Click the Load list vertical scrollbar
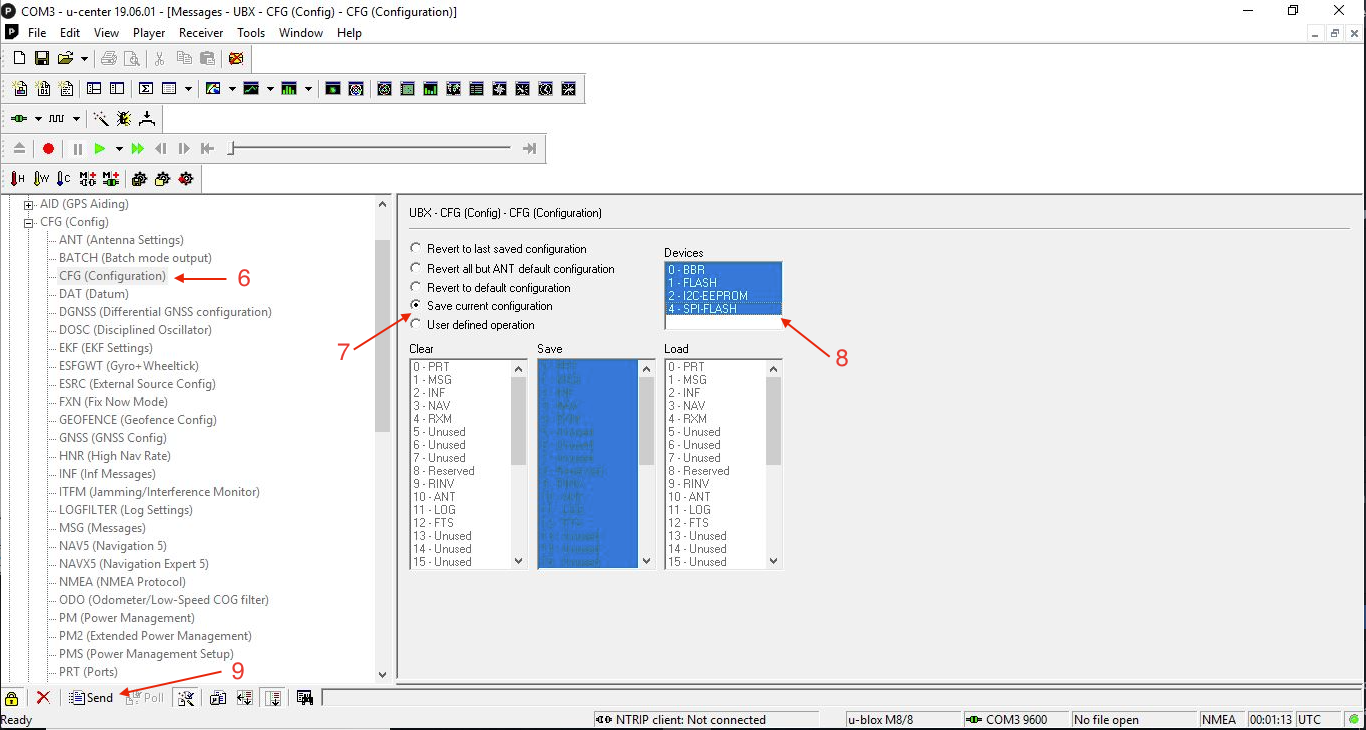Screen dimensions: 1366x730 774,464
